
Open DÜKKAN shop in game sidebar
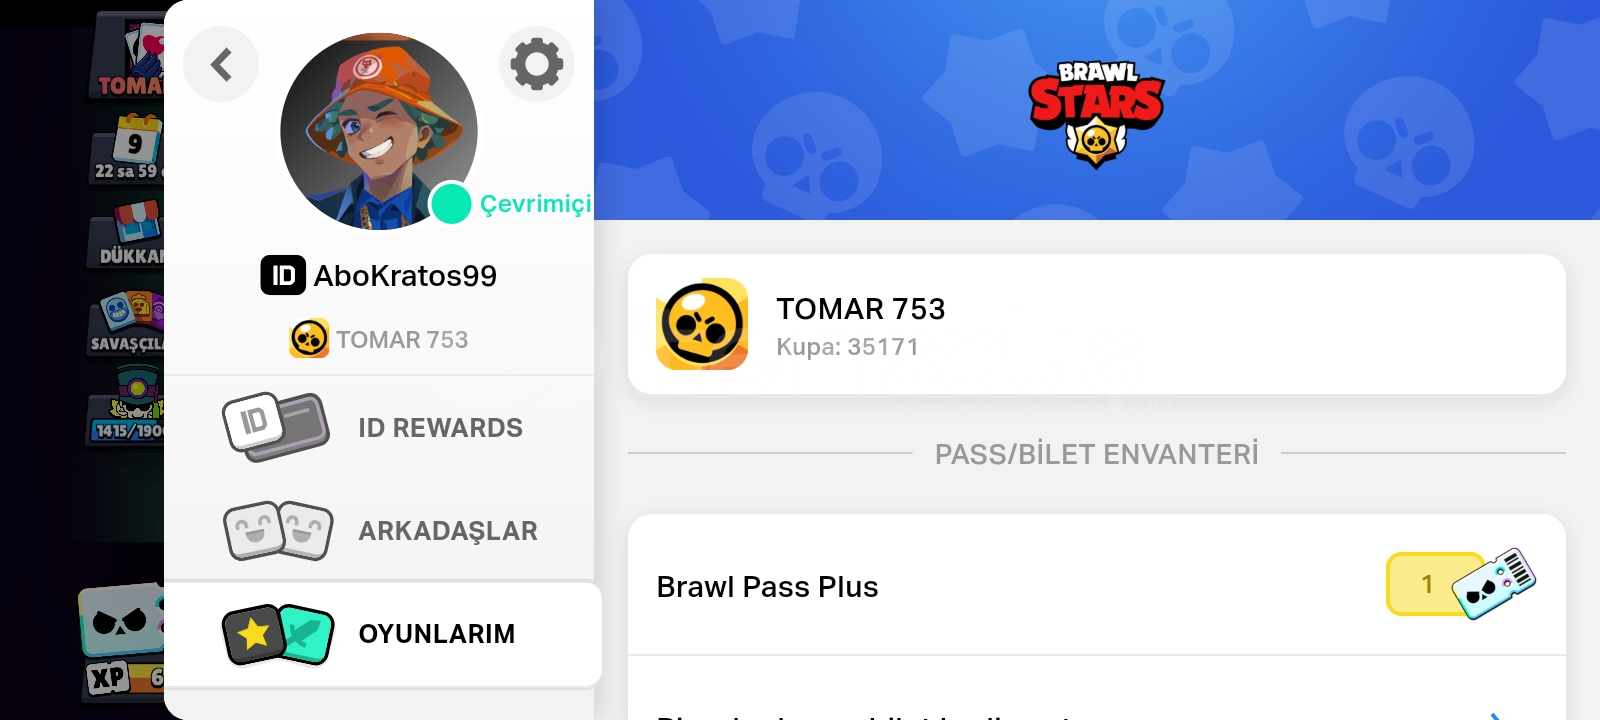click(x=130, y=234)
